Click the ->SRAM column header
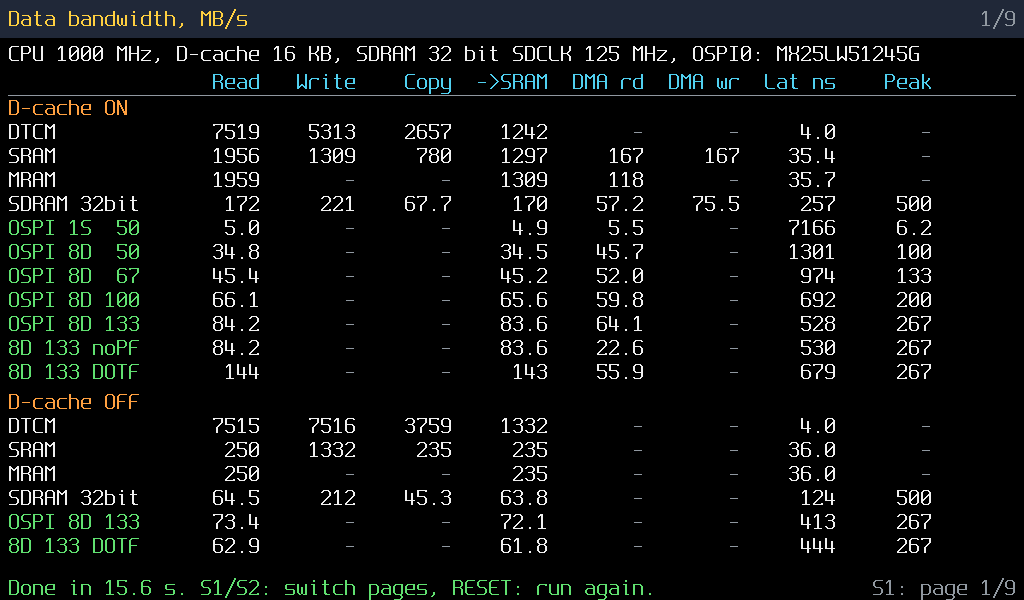This screenshot has width=1024, height=600. (512, 82)
